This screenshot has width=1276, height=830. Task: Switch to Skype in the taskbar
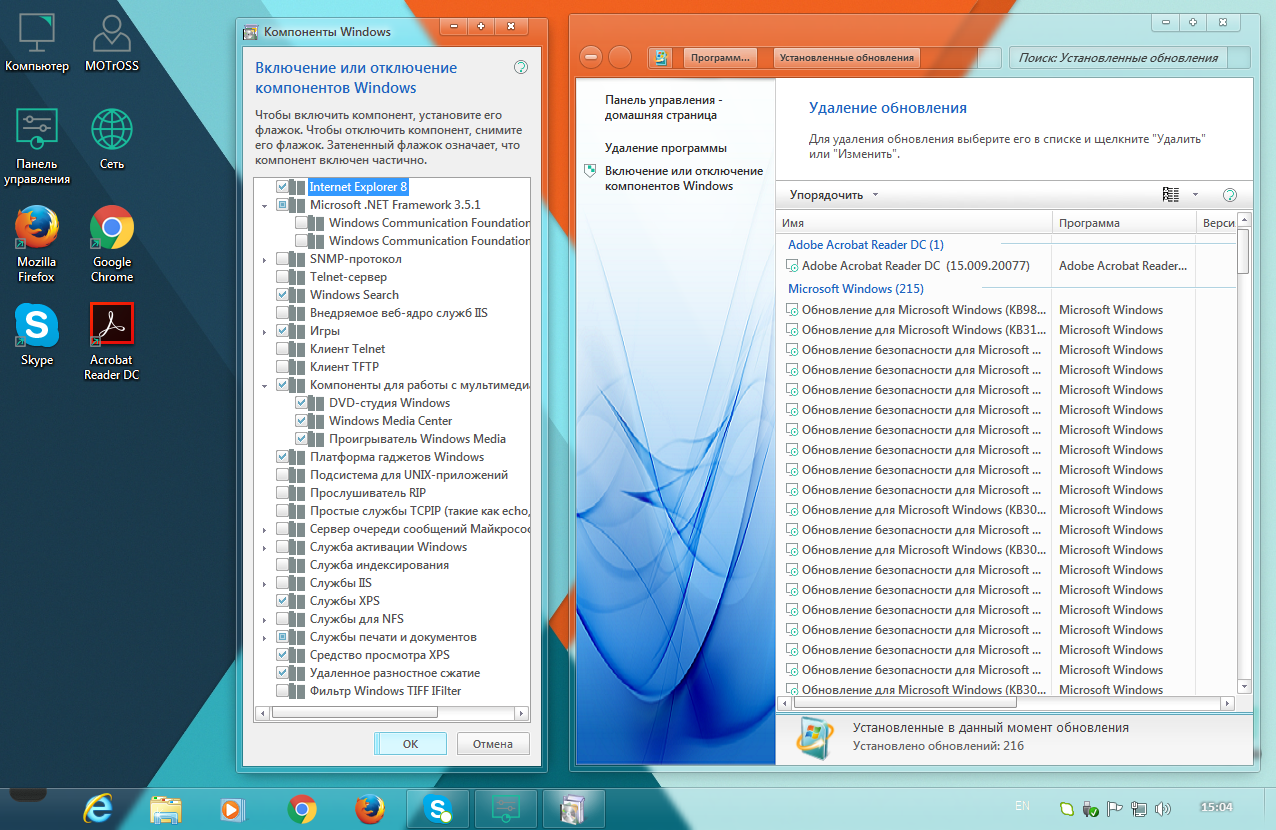pos(437,808)
